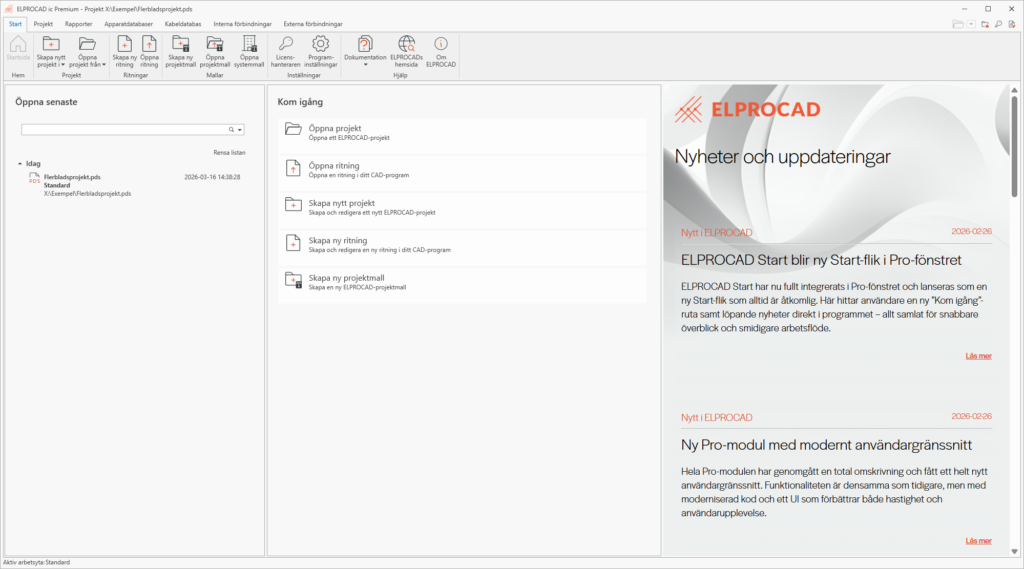Open the Kabeldatabas ribbon tab
The height and width of the screenshot is (569, 1024).
(x=183, y=24)
